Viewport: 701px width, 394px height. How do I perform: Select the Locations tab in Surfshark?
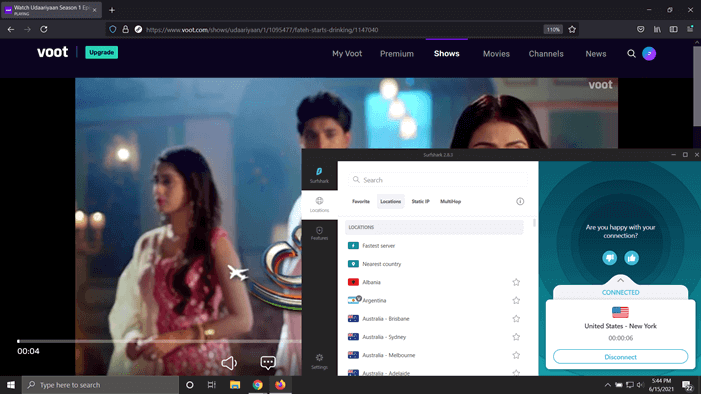tap(390, 202)
